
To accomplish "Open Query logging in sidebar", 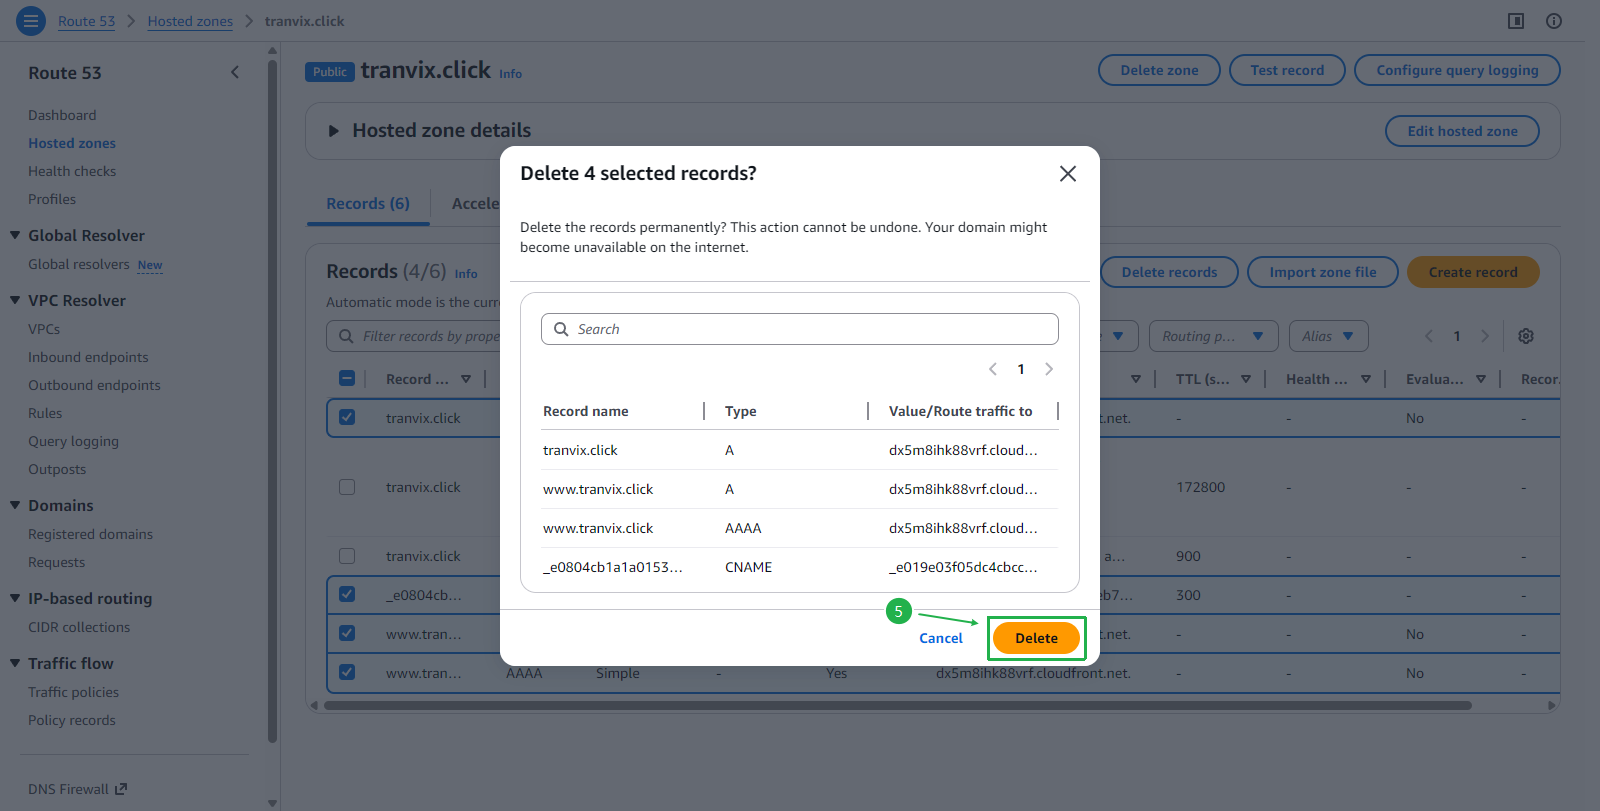I will pos(73,441).
